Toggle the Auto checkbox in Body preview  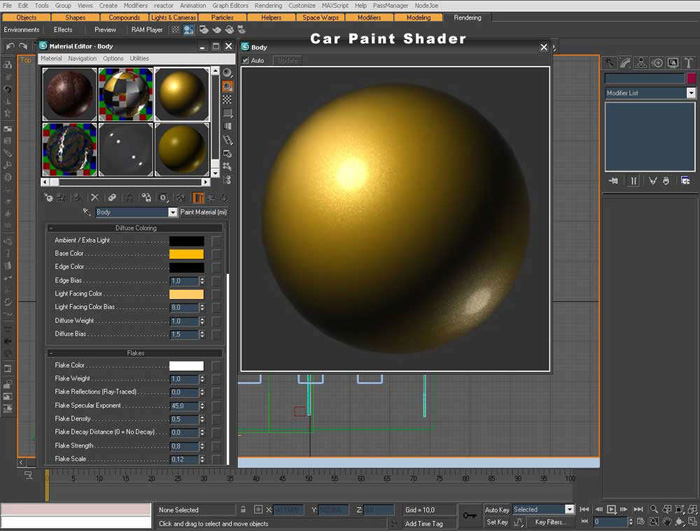[246, 60]
